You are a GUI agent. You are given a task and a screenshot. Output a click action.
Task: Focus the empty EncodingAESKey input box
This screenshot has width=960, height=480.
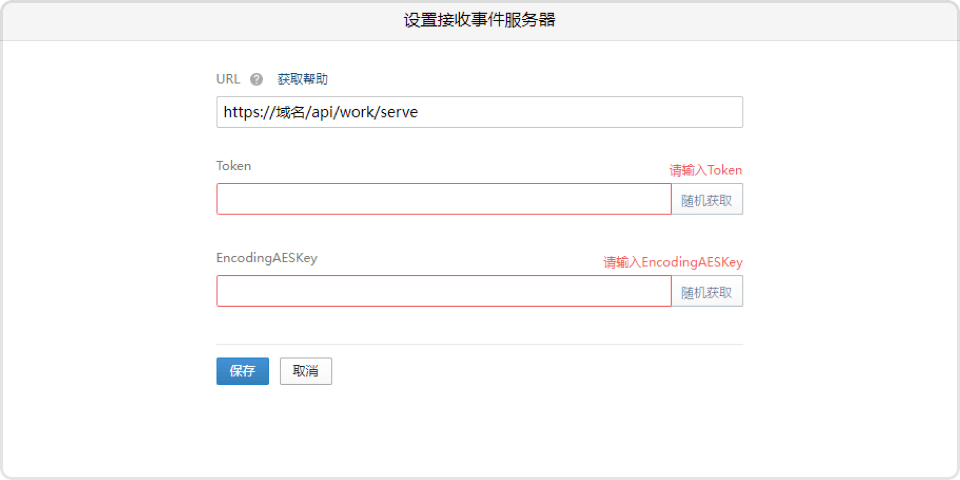tap(443, 291)
